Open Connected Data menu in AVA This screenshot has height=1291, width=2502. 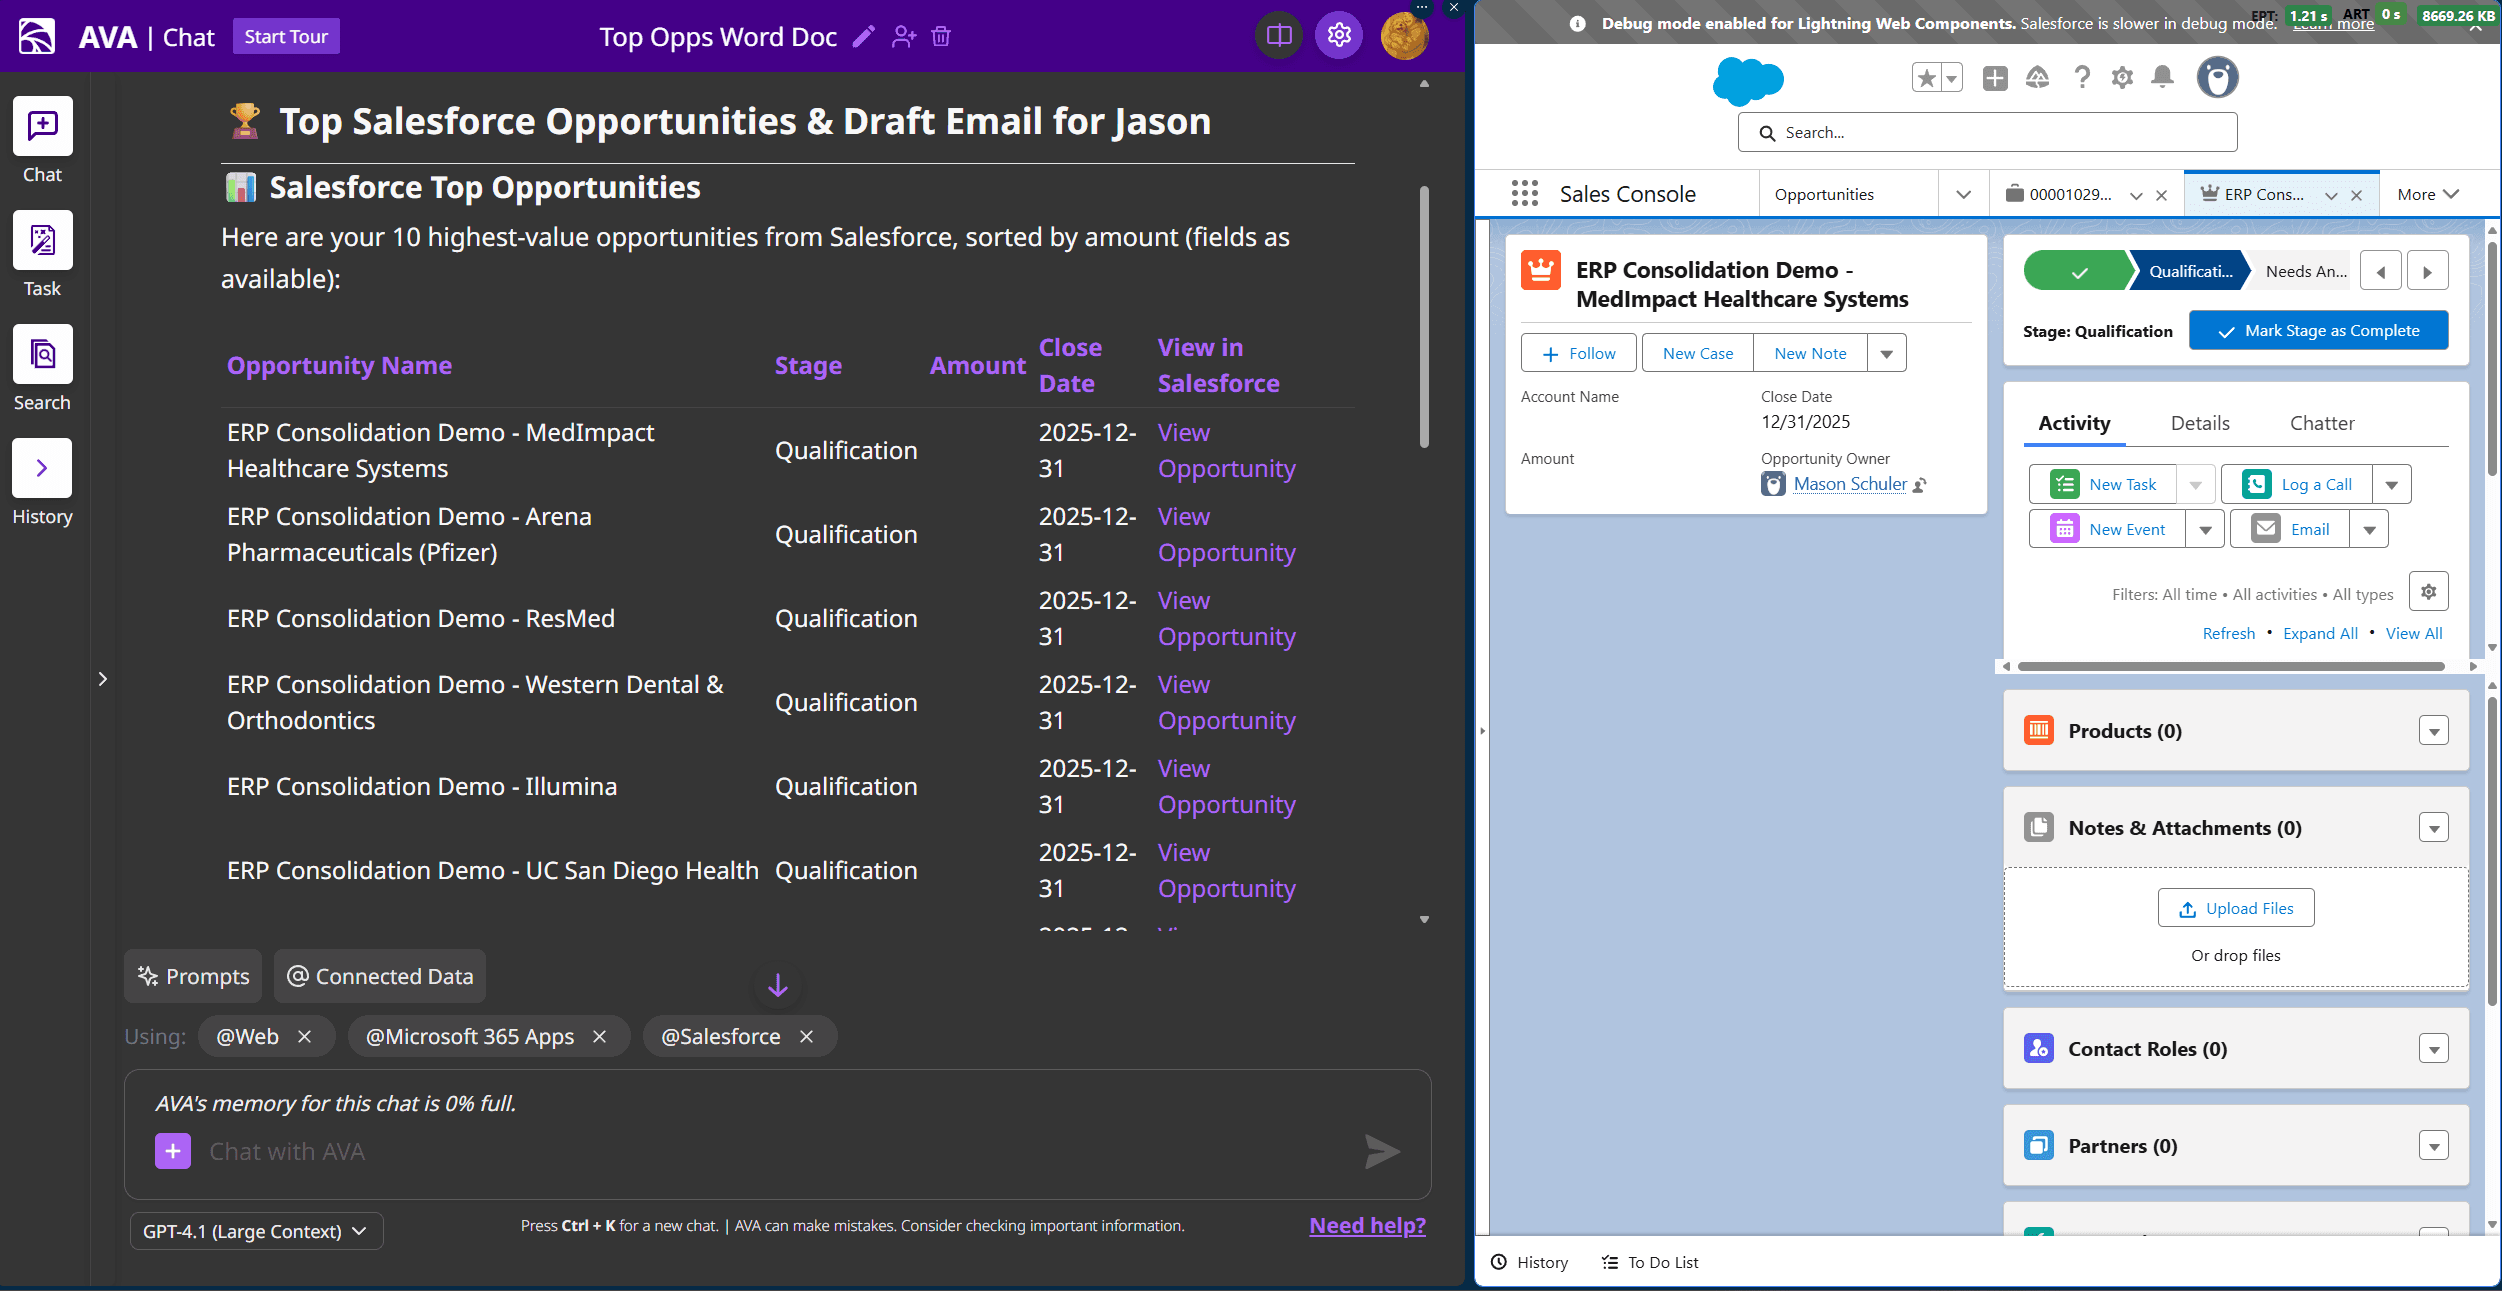[380, 976]
